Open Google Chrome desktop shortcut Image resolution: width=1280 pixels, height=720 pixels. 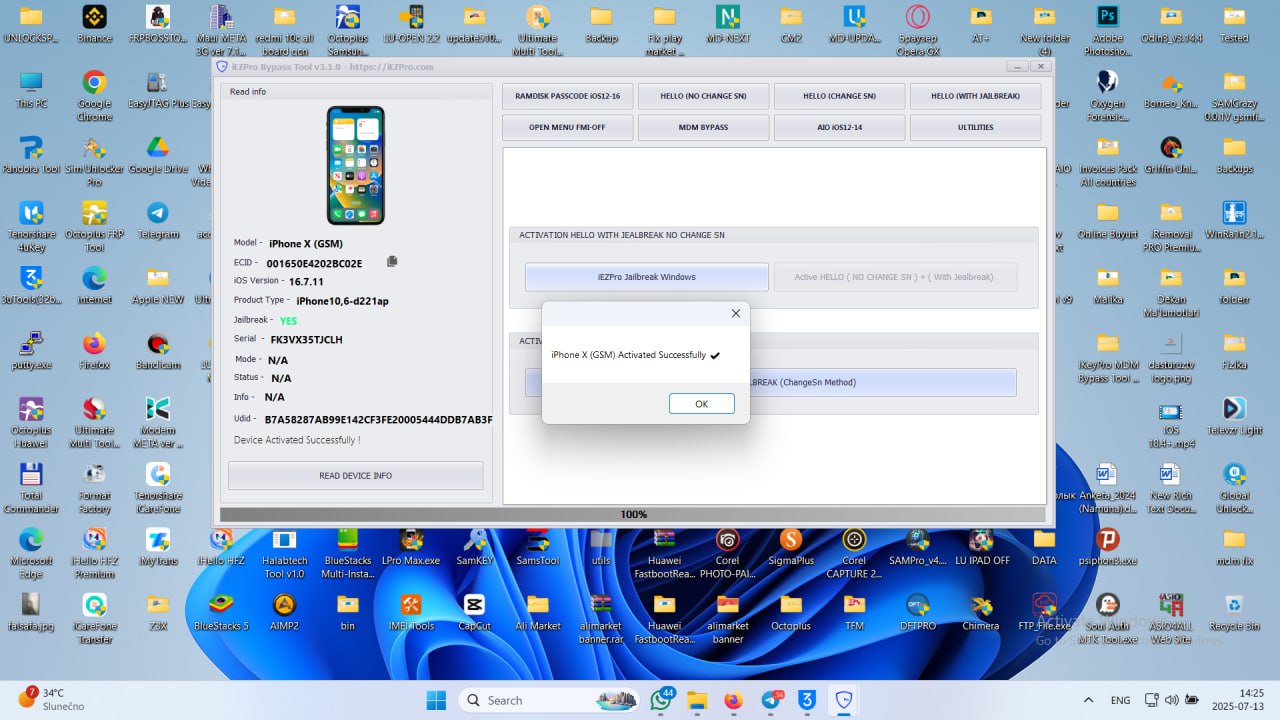click(x=95, y=95)
